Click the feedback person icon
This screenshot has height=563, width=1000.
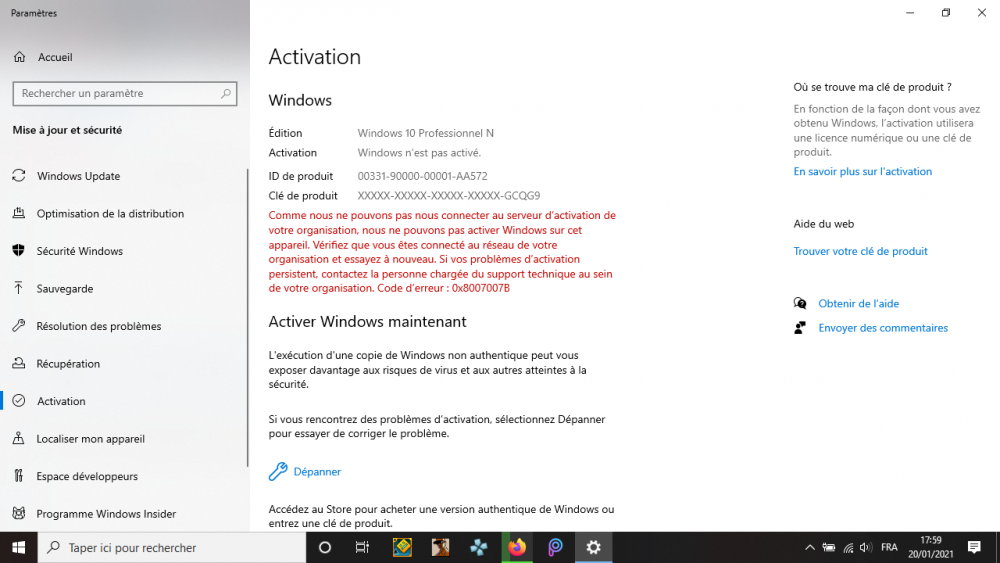(800, 328)
